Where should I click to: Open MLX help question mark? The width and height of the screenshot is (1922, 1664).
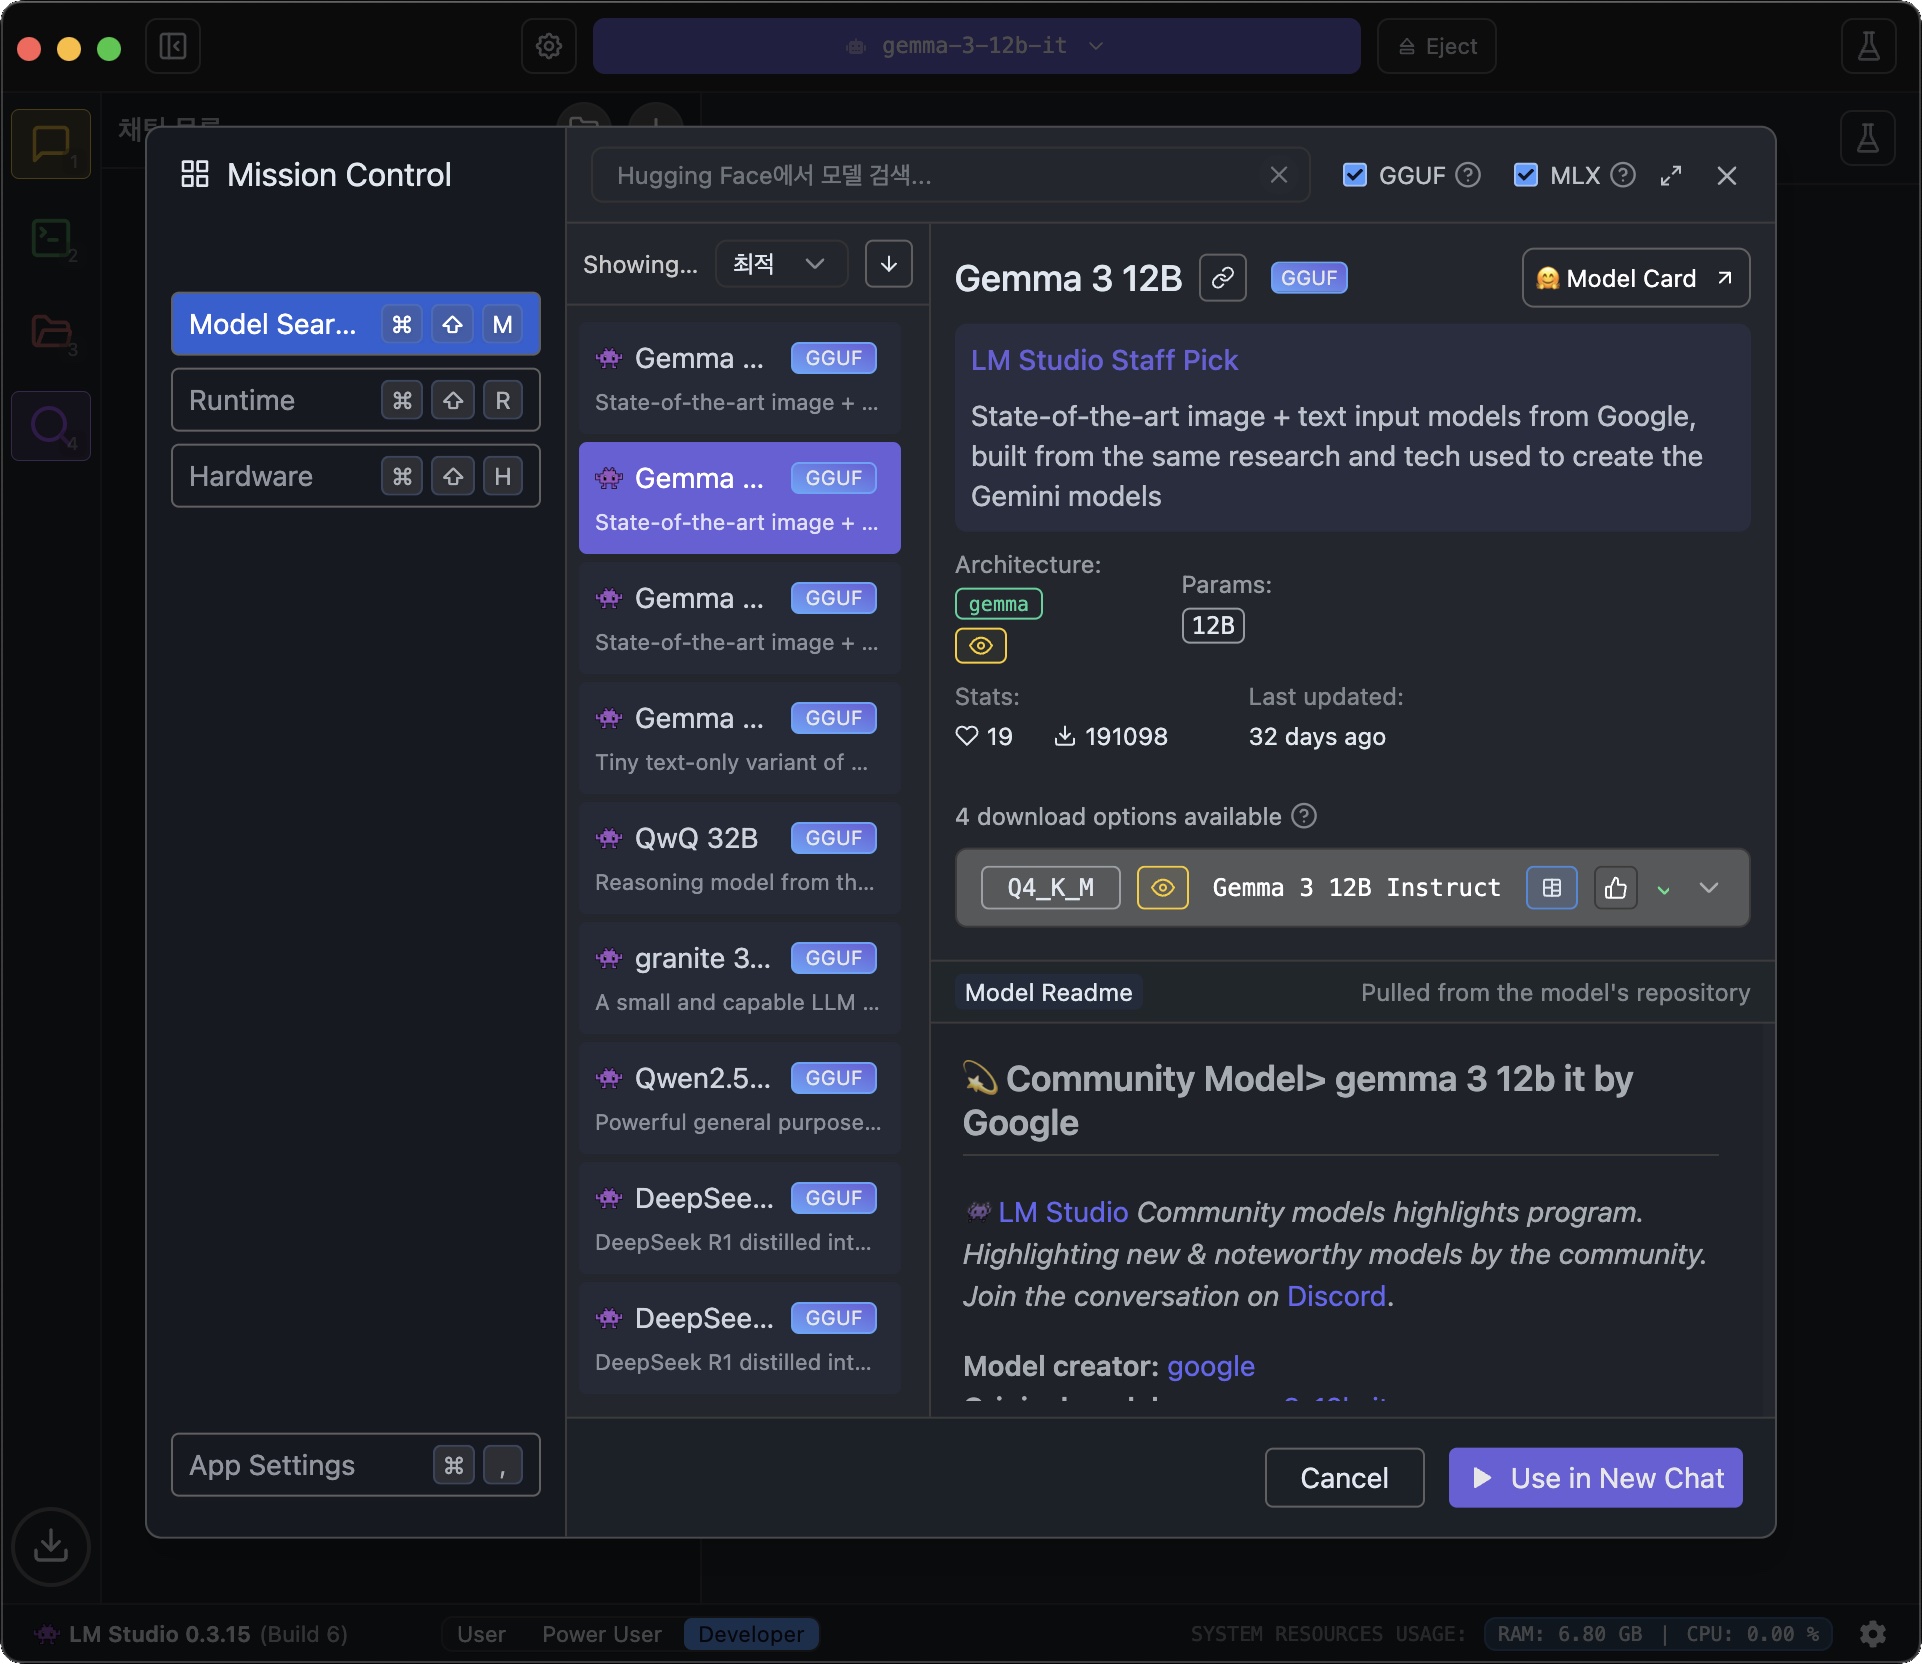click(x=1623, y=175)
